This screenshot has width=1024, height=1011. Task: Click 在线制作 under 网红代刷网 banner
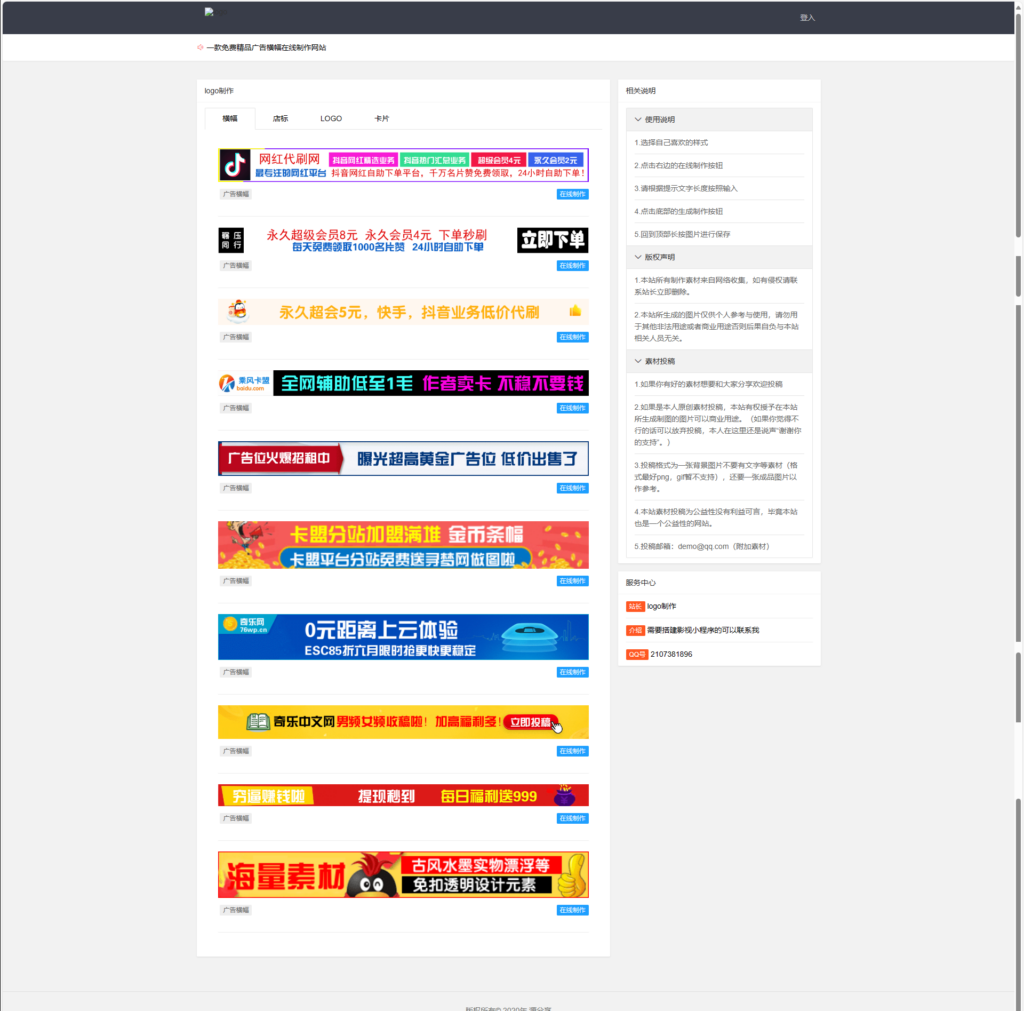573,194
